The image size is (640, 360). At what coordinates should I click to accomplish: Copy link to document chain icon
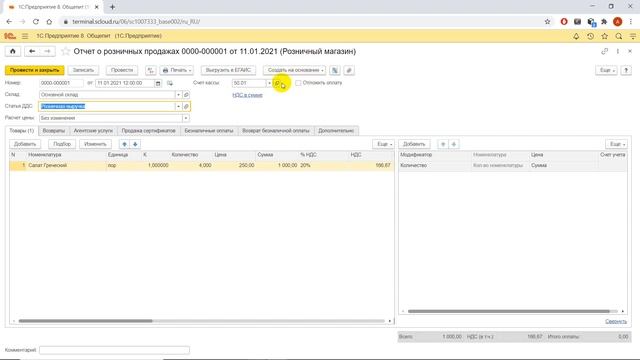coord(604,51)
